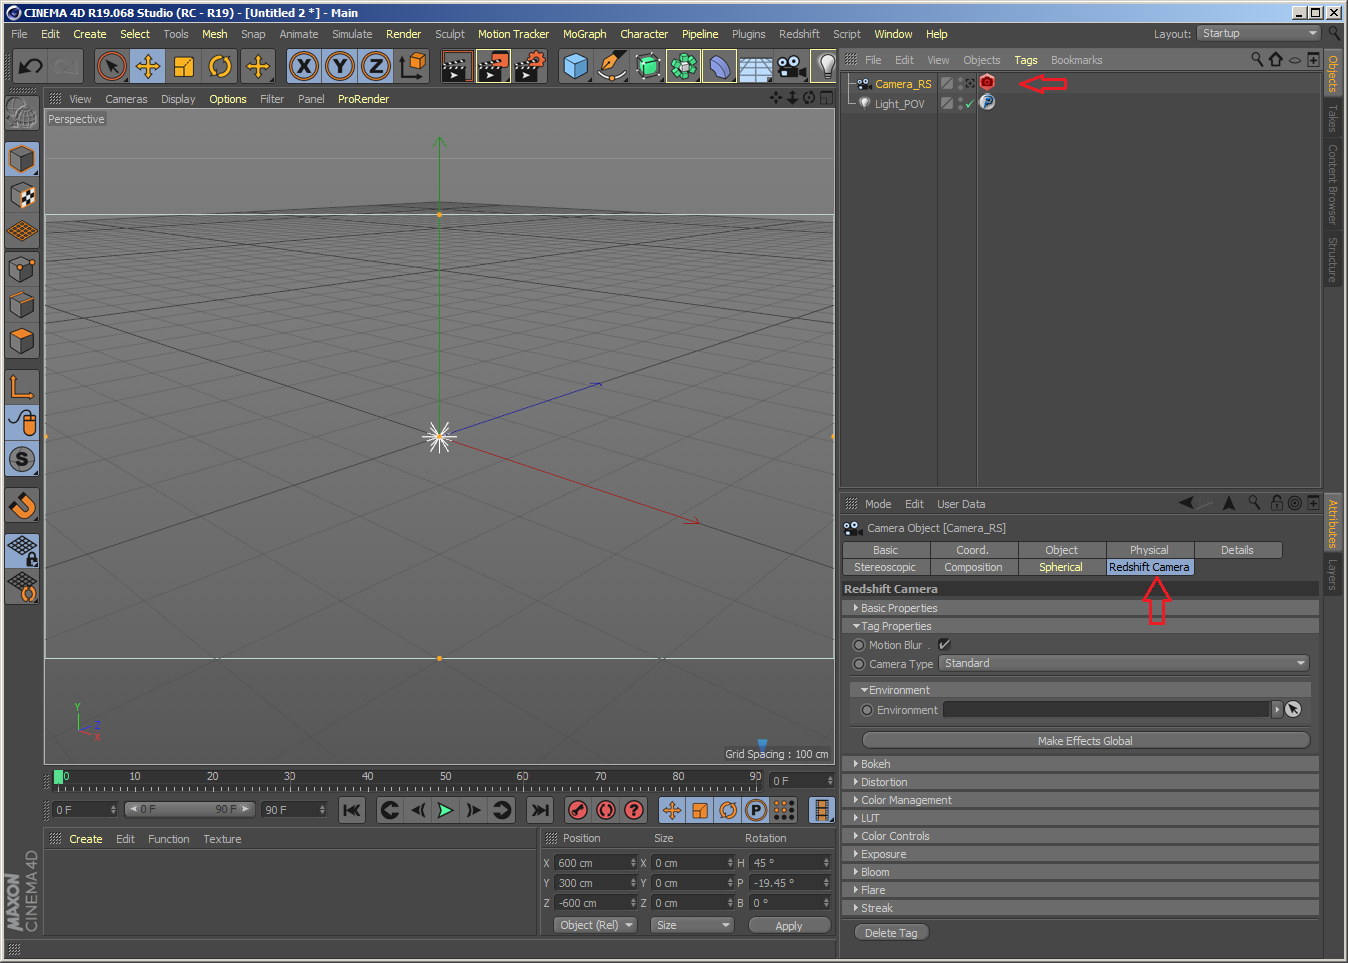
Task: Click the preview range slider bar
Action: pyautogui.click(x=189, y=809)
